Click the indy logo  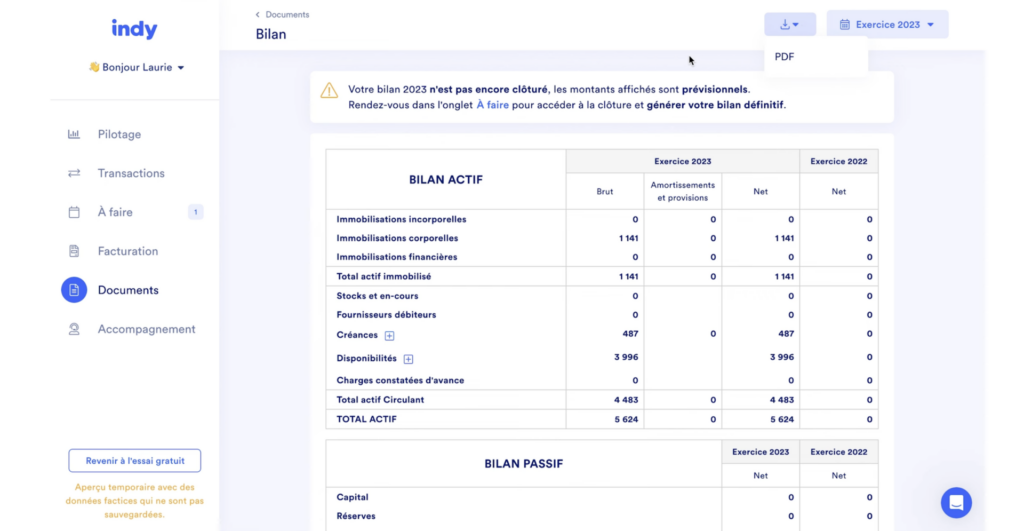click(134, 29)
